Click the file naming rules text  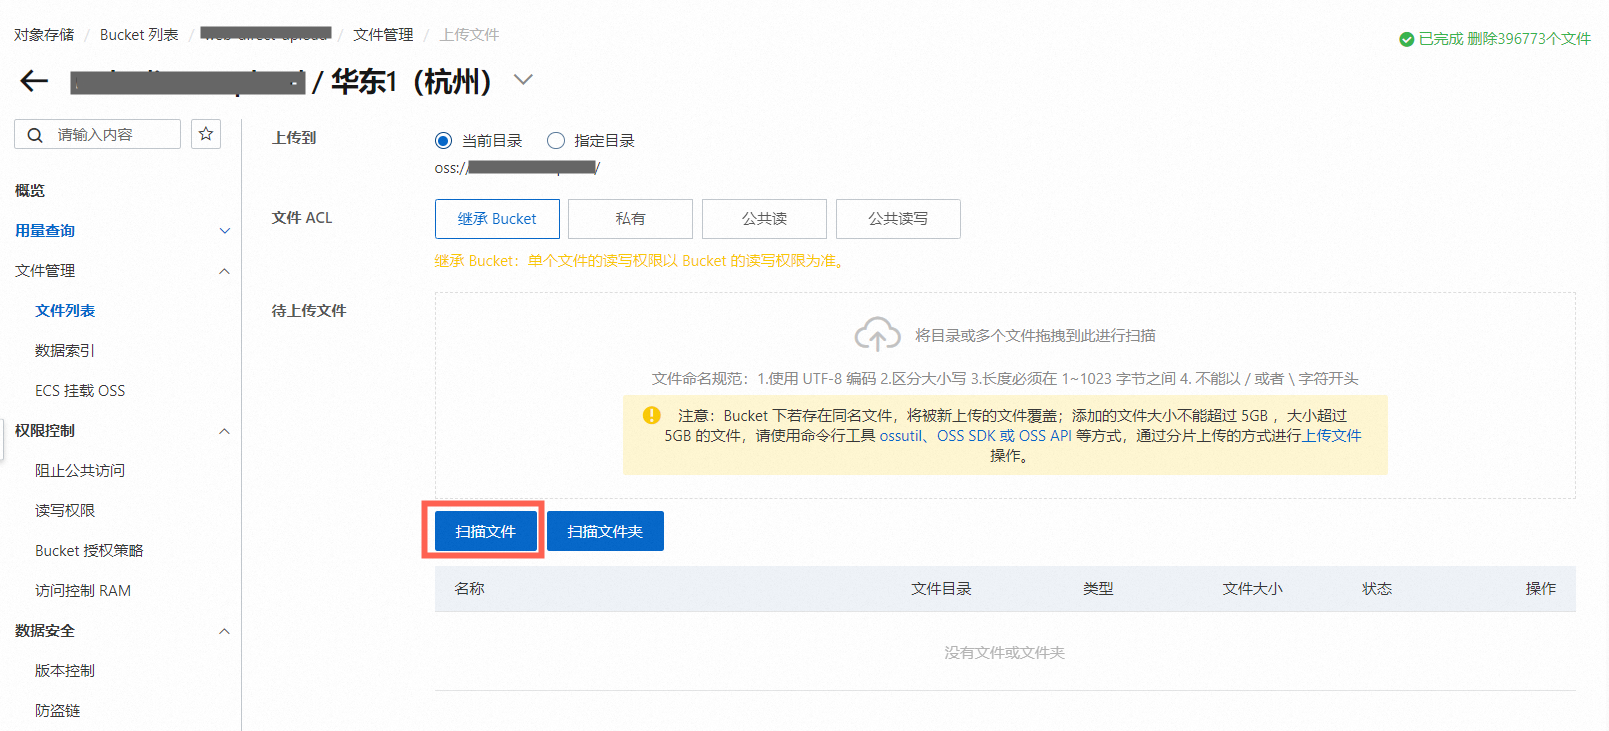(1005, 379)
